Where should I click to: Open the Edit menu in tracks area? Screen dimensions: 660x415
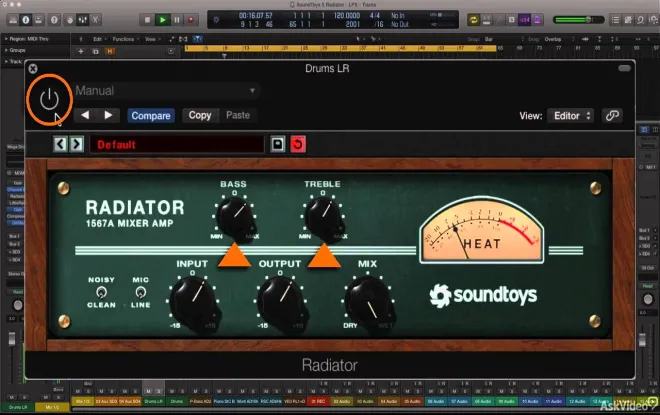(99, 39)
